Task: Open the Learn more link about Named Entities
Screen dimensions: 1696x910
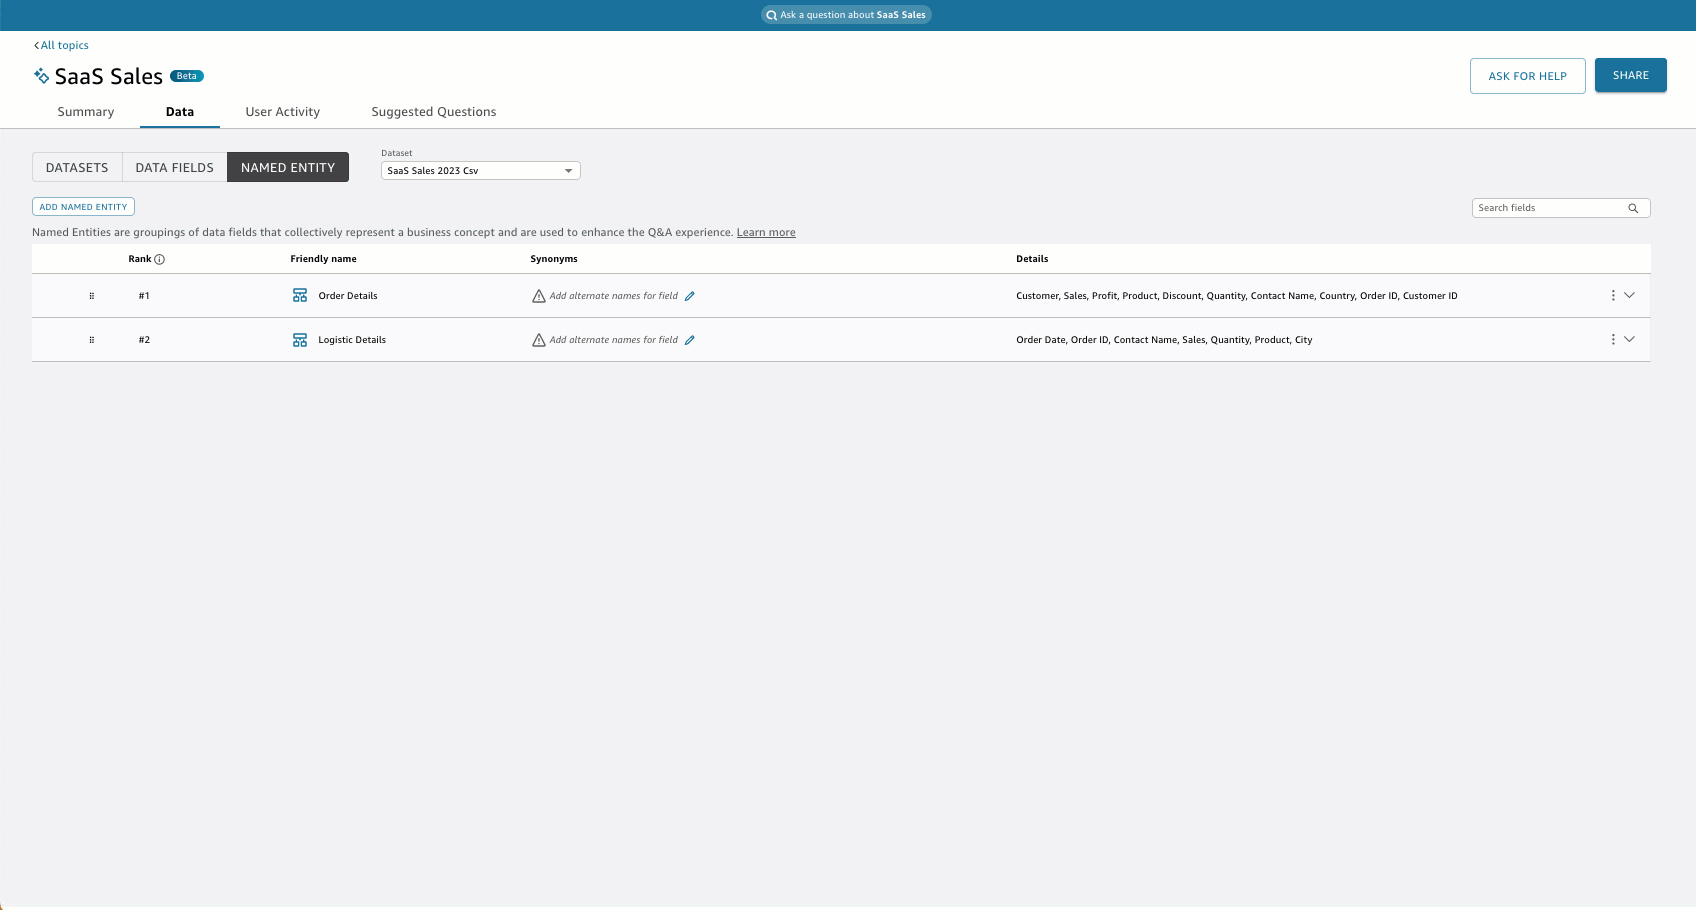Action: tap(765, 231)
